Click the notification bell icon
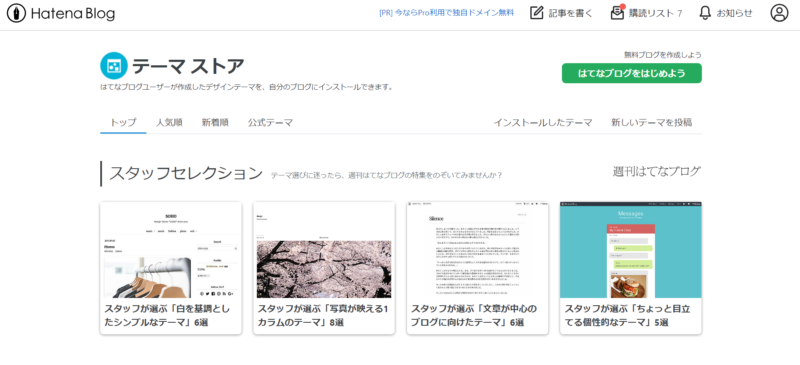800x365 pixels. (x=705, y=13)
